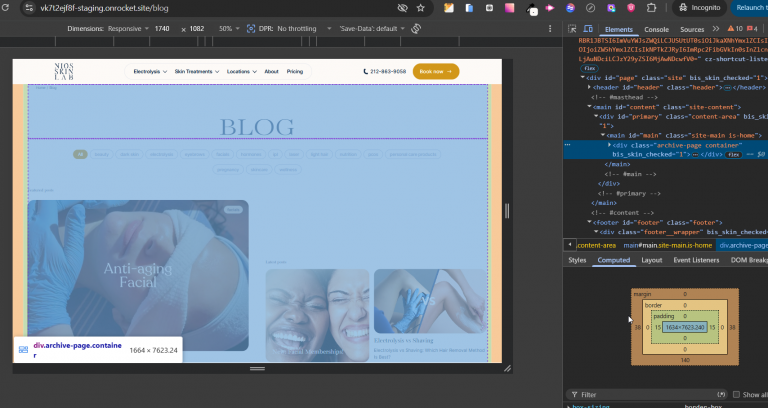Click the About link in site navigation

pos(271,72)
